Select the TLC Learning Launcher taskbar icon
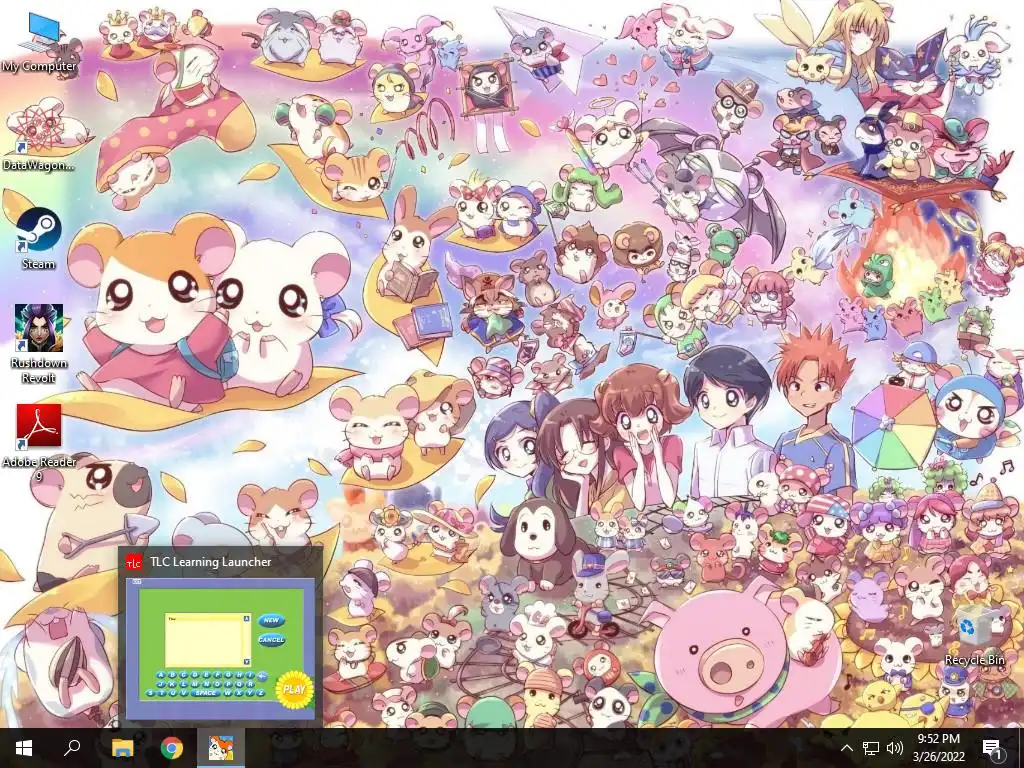This screenshot has width=1024, height=768. coord(221,748)
